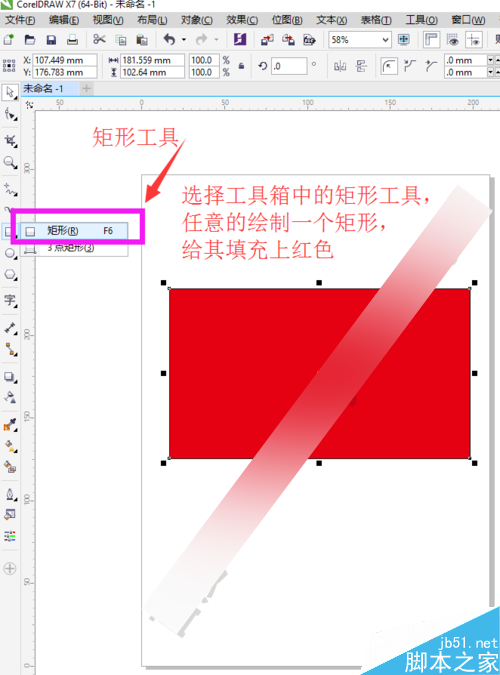Edit the object height field 102.64 mm

coord(152,72)
